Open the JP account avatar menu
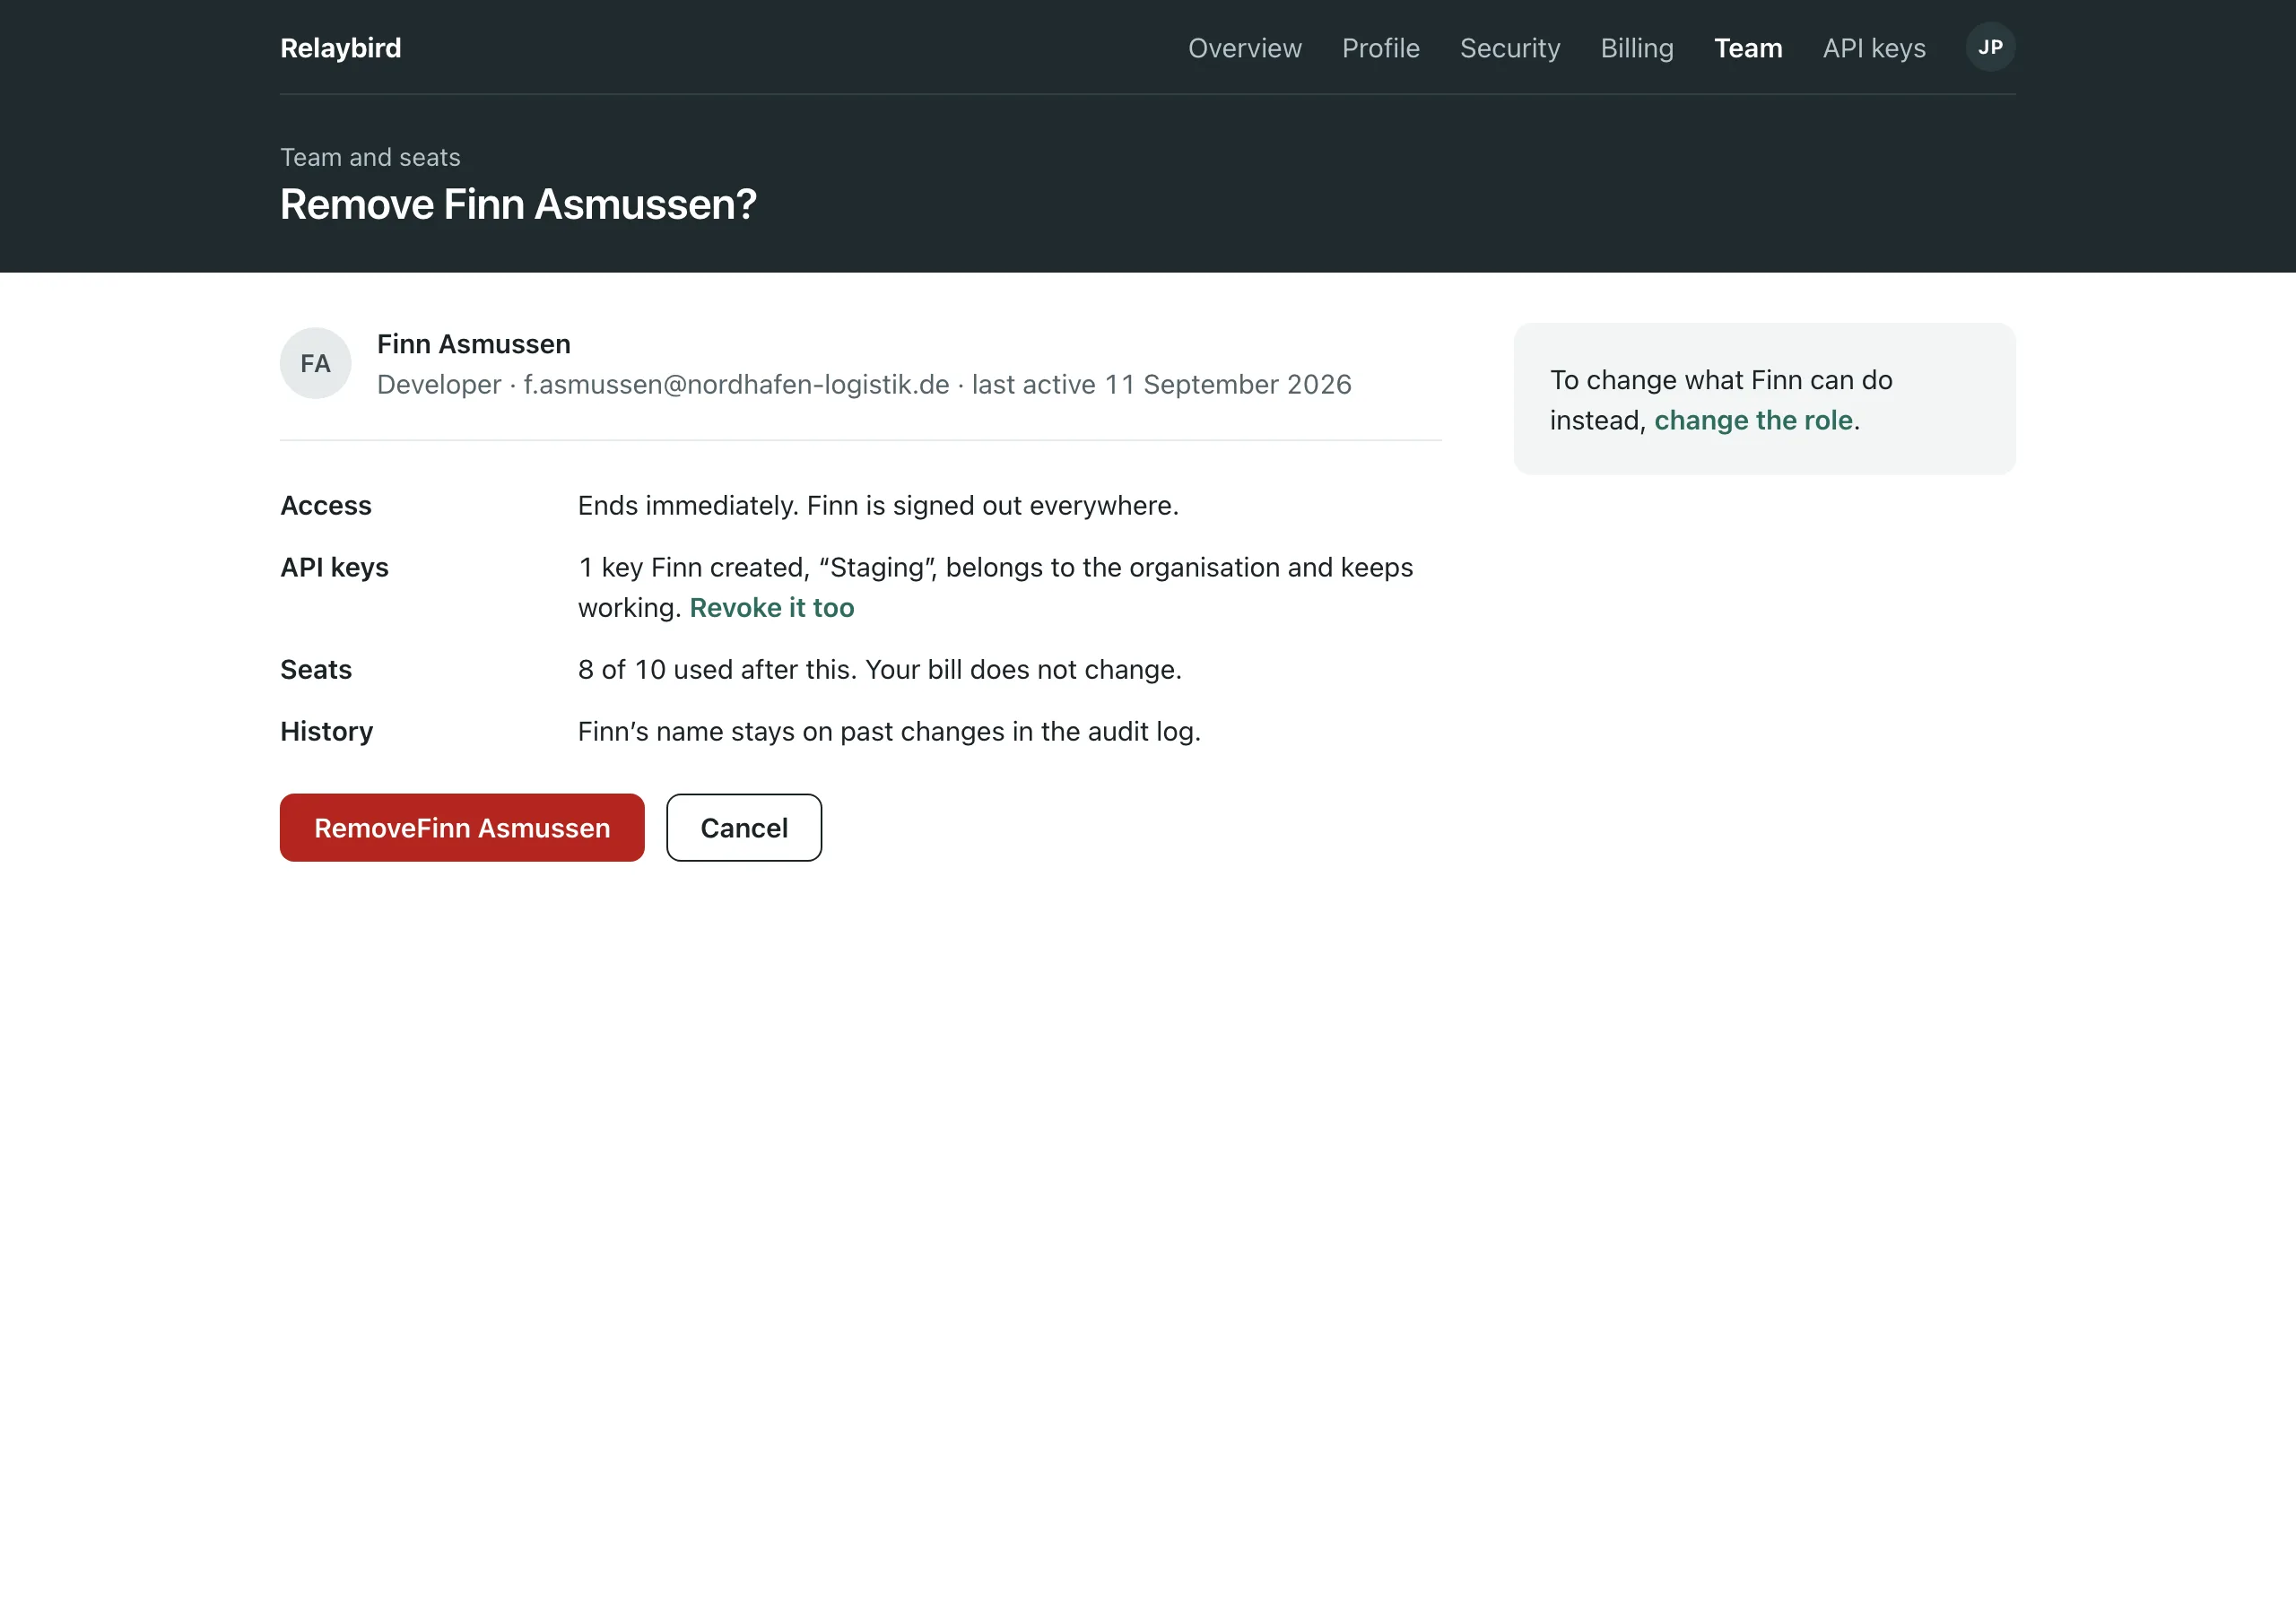Image resolution: width=2296 pixels, height=1614 pixels. 1990,47
